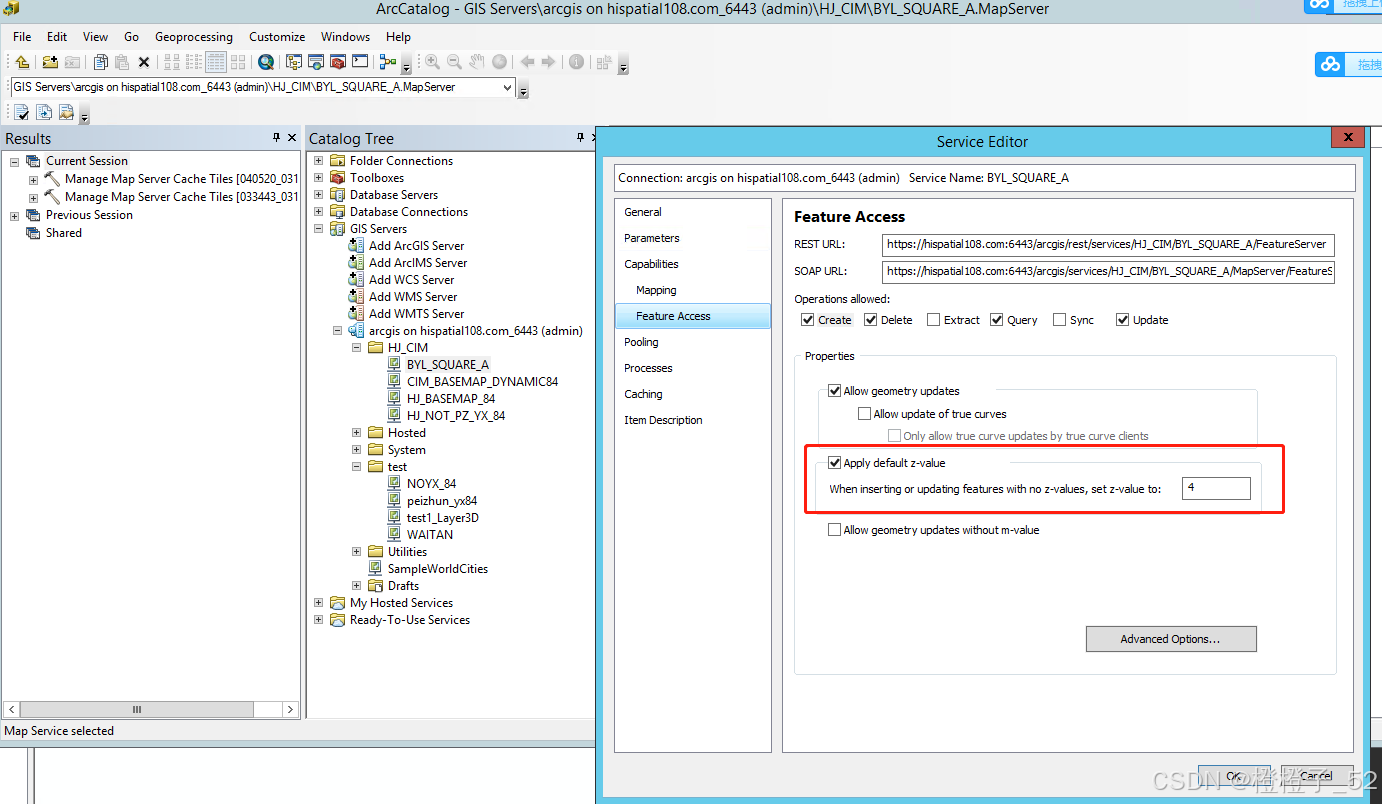Click the default z-value input field
Screen dimensions: 1382x804
1216,488
